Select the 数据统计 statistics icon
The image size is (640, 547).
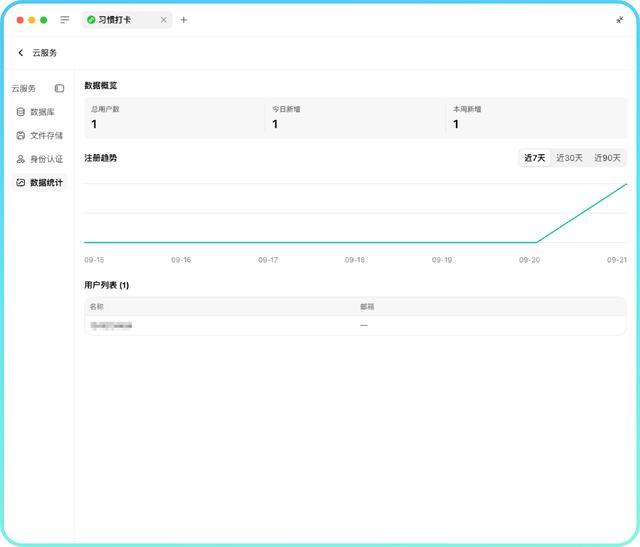[x=21, y=182]
